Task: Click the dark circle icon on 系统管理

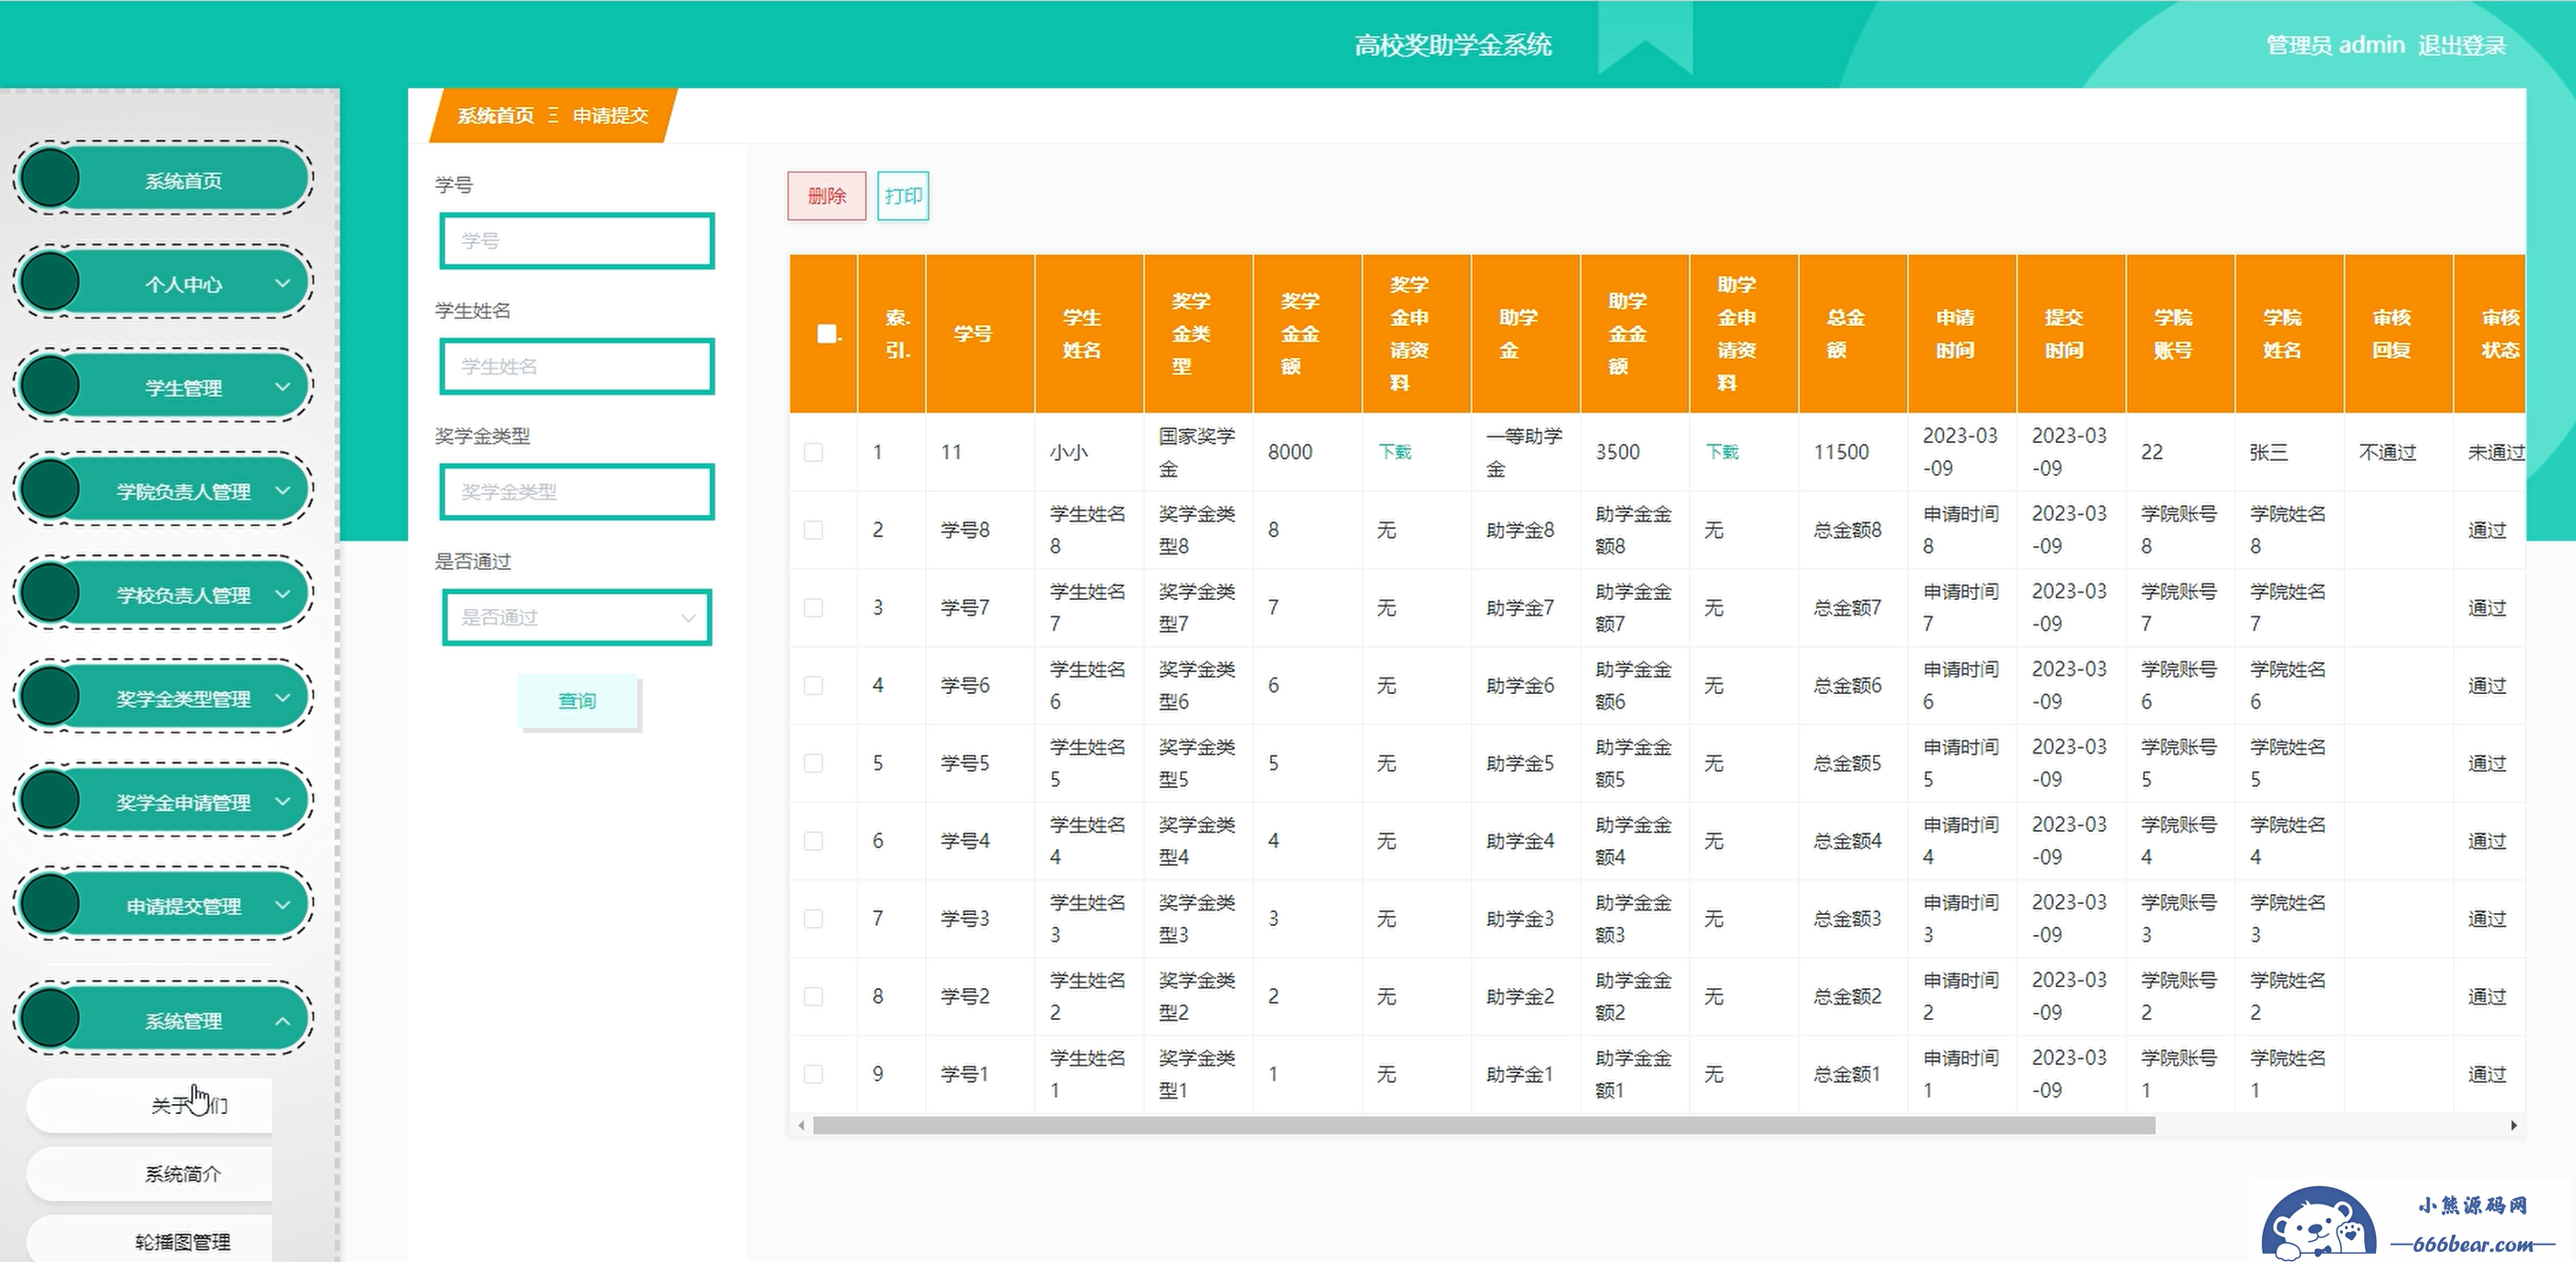Action: 50,1020
